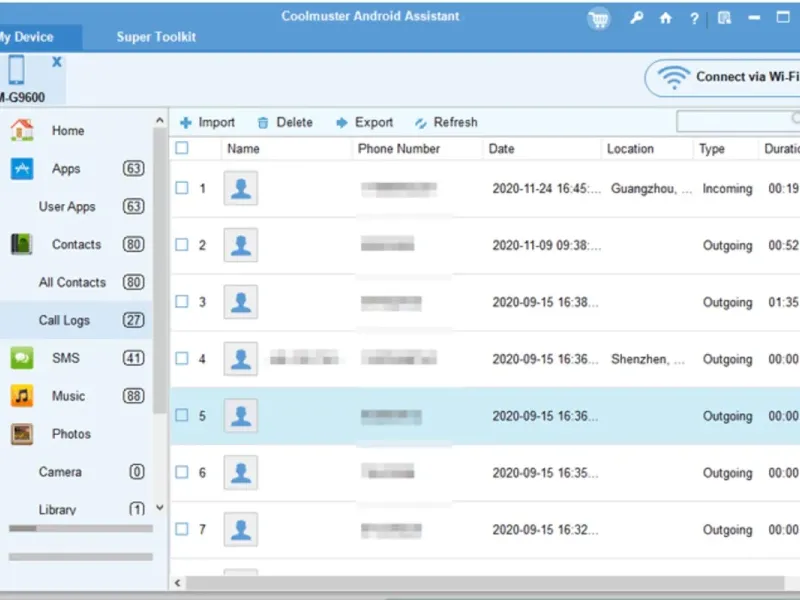
Task: Sort by the Name column header
Action: coord(287,149)
